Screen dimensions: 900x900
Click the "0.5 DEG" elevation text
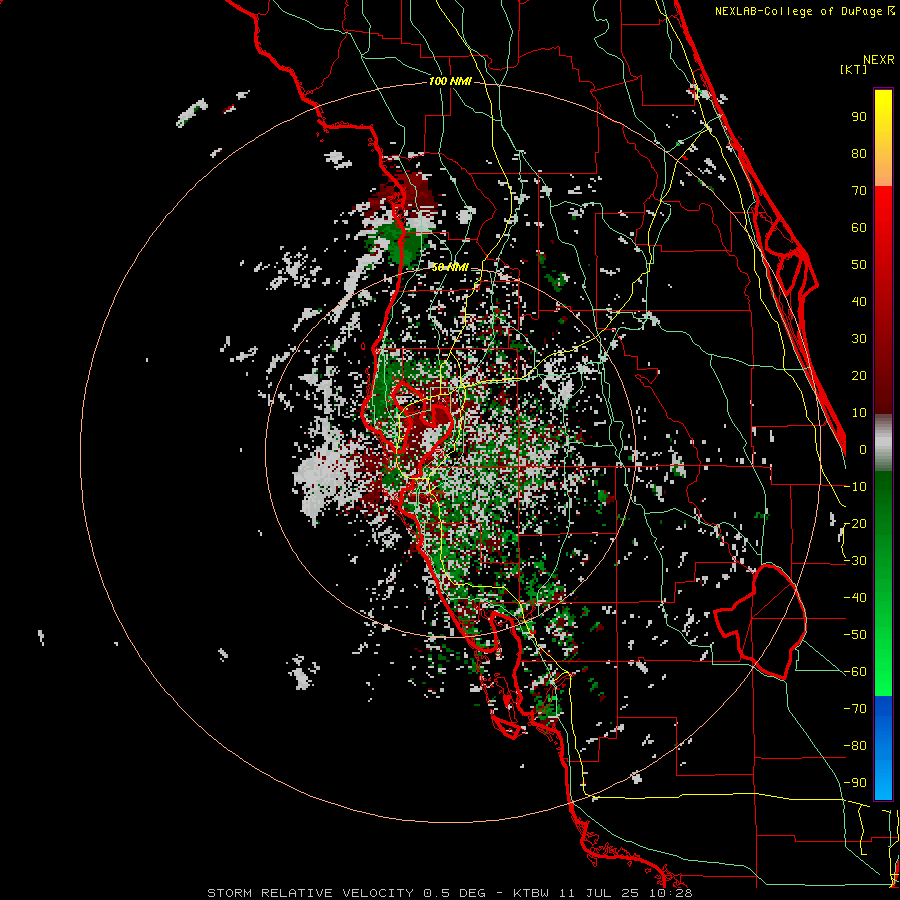(x=455, y=893)
